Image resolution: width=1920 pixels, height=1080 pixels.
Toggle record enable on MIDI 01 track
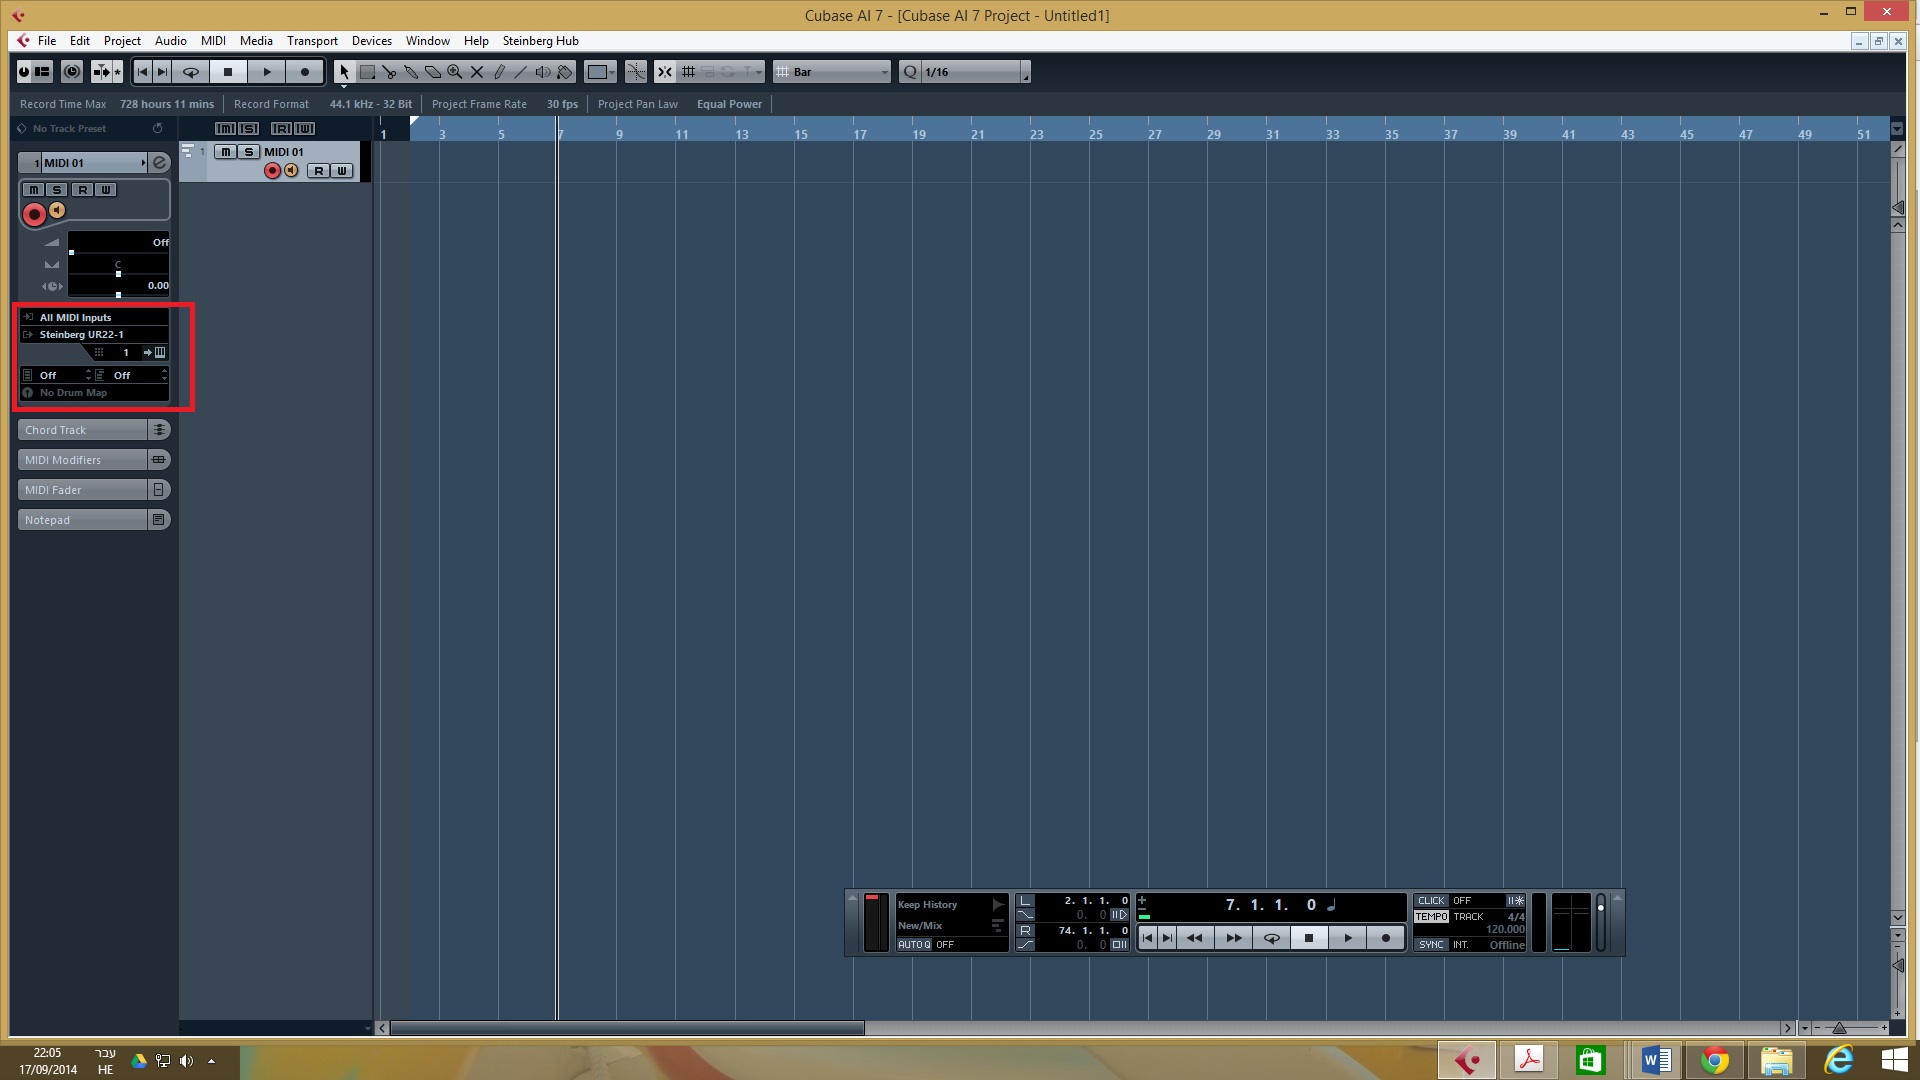[x=272, y=171]
